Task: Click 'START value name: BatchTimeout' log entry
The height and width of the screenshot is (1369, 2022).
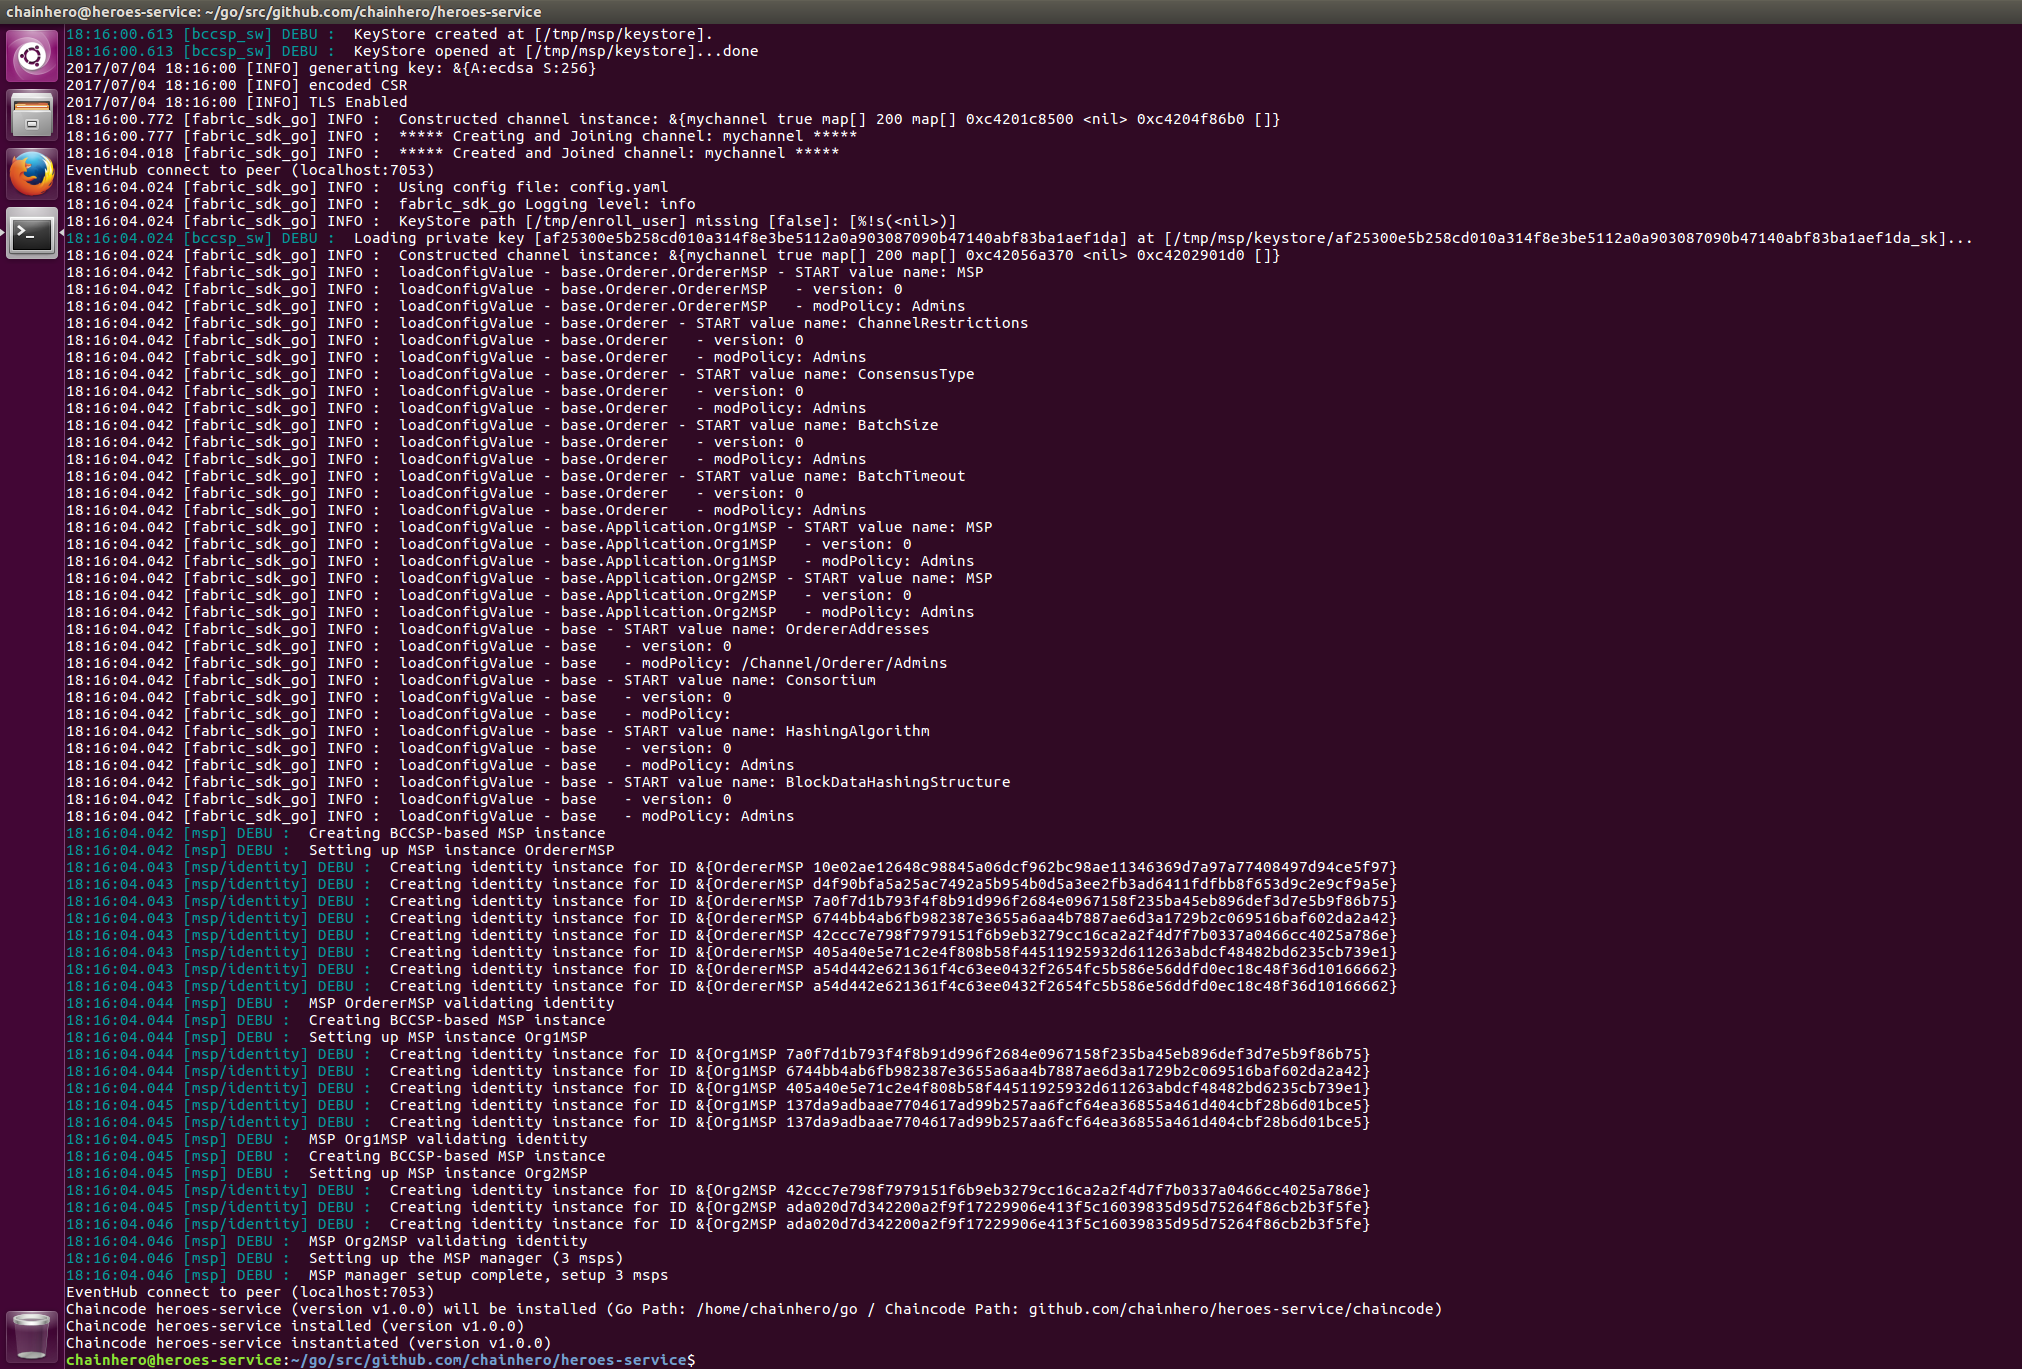Action: pos(830,476)
